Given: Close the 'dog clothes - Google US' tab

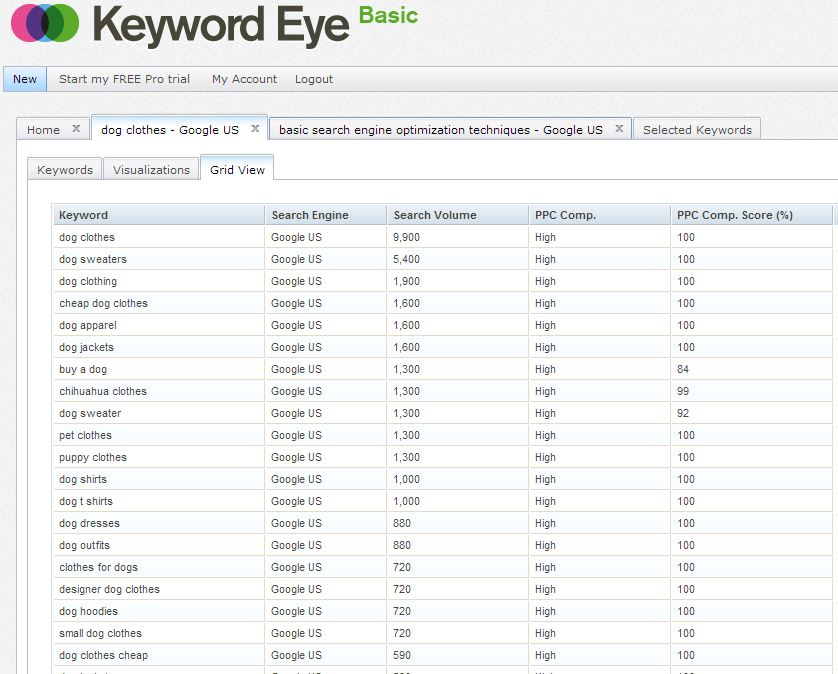Looking at the screenshot, I should tap(255, 128).
